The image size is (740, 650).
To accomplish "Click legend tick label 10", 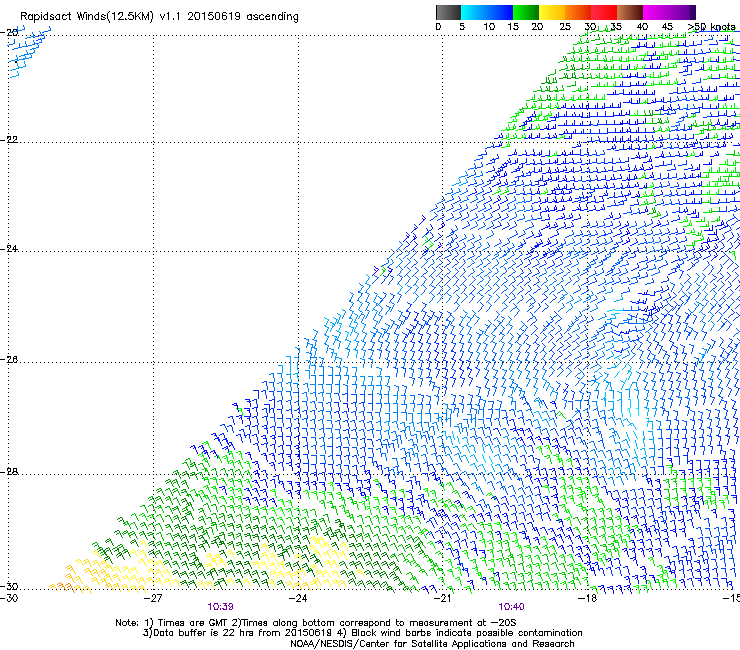I will point(489,27).
